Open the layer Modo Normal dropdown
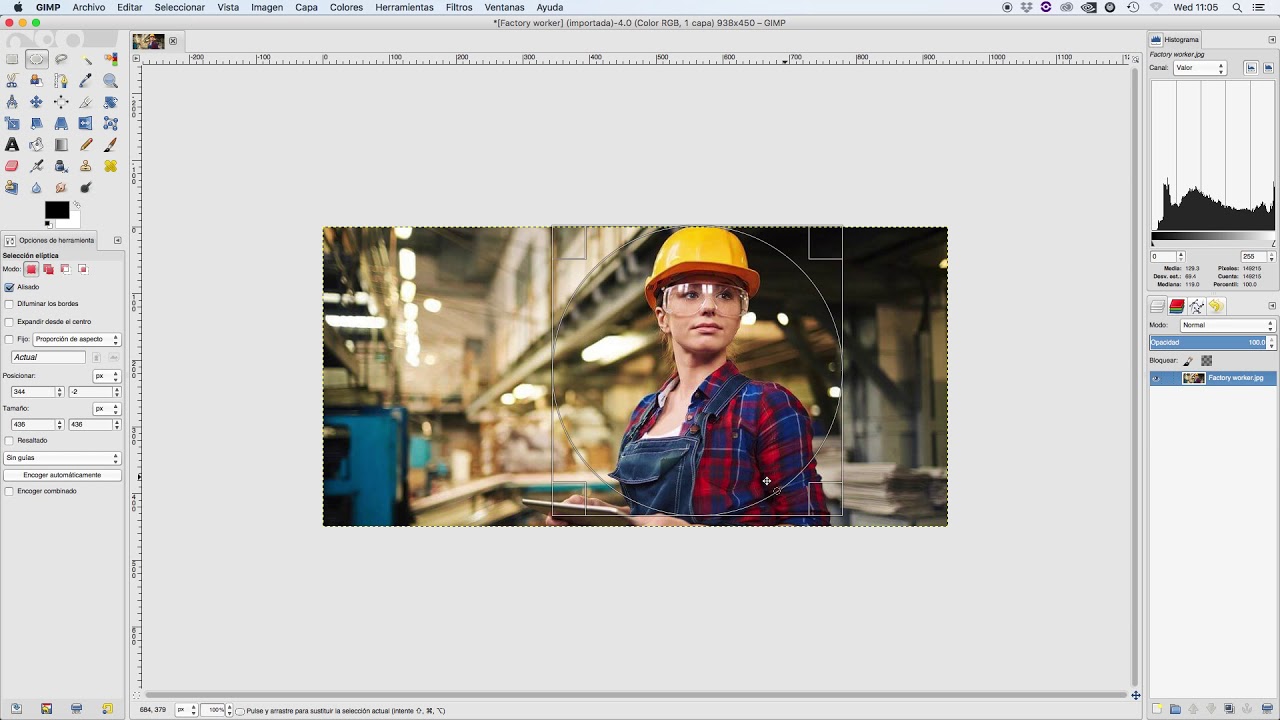Image resolution: width=1280 pixels, height=720 pixels. (x=1228, y=325)
